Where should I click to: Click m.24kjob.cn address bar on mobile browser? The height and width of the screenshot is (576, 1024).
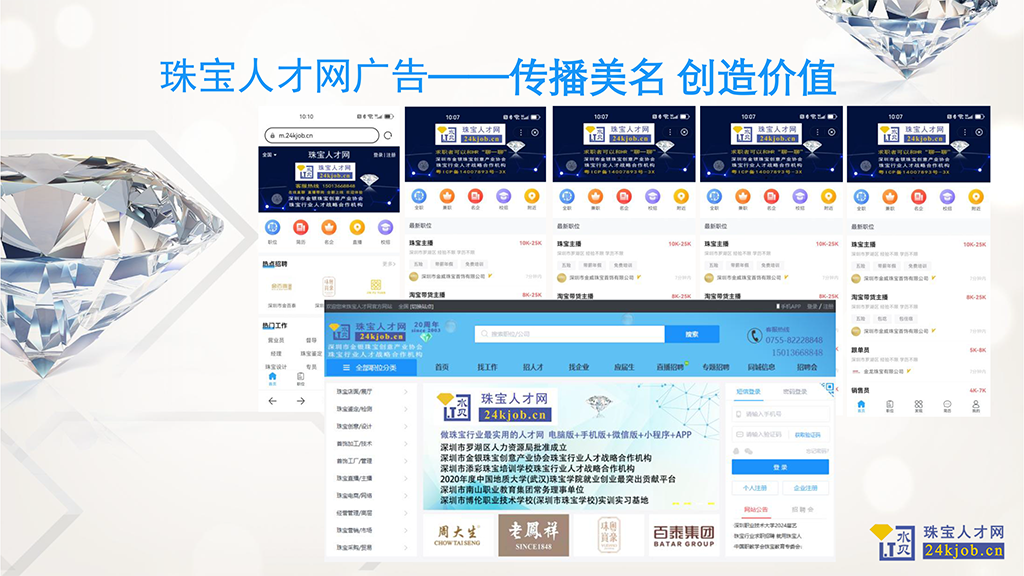[321, 135]
